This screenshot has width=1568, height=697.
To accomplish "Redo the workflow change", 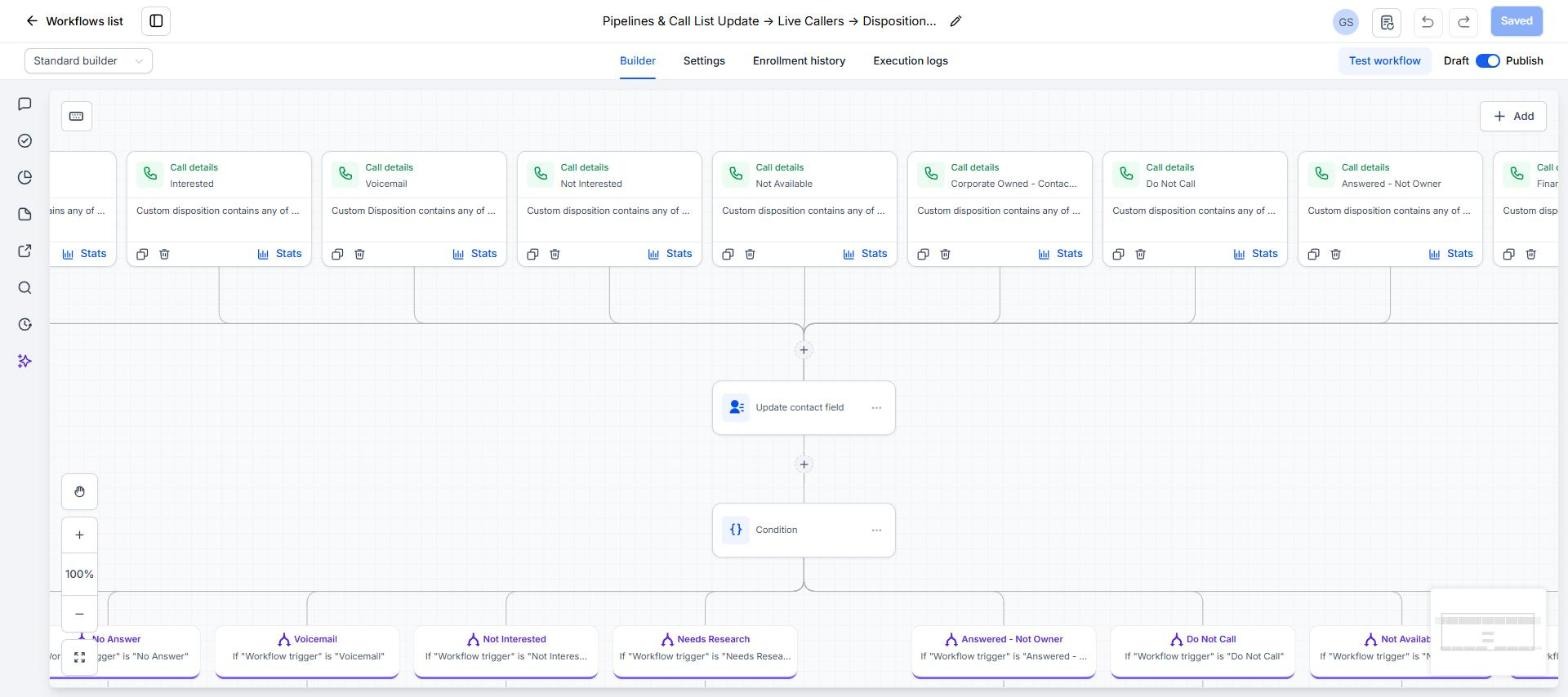I will click(x=1464, y=21).
